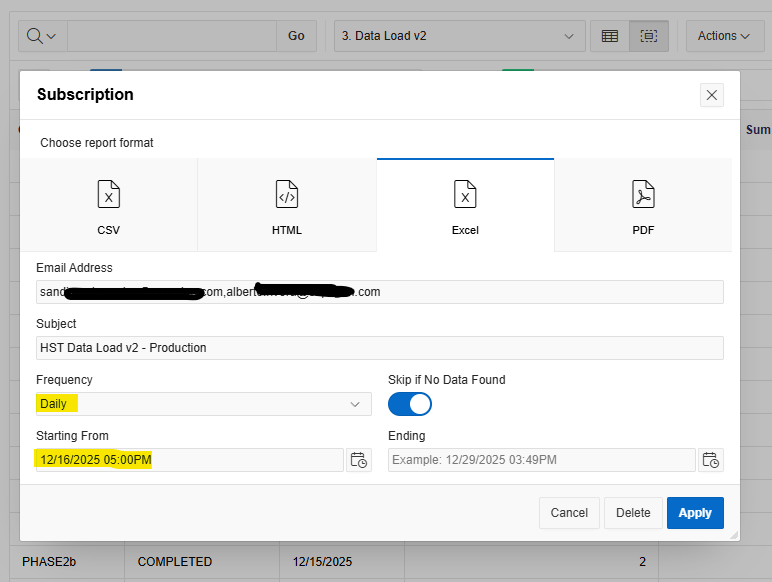Click the Delete subscription button

click(x=633, y=513)
